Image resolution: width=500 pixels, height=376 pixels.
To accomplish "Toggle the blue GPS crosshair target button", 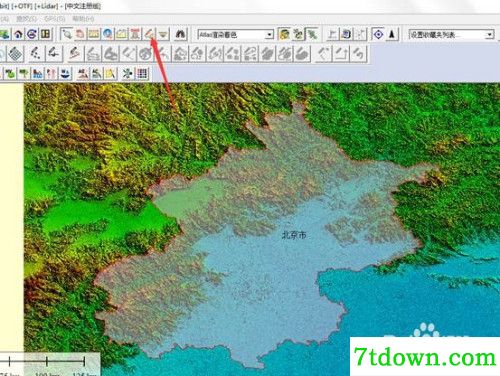I will (378, 34).
